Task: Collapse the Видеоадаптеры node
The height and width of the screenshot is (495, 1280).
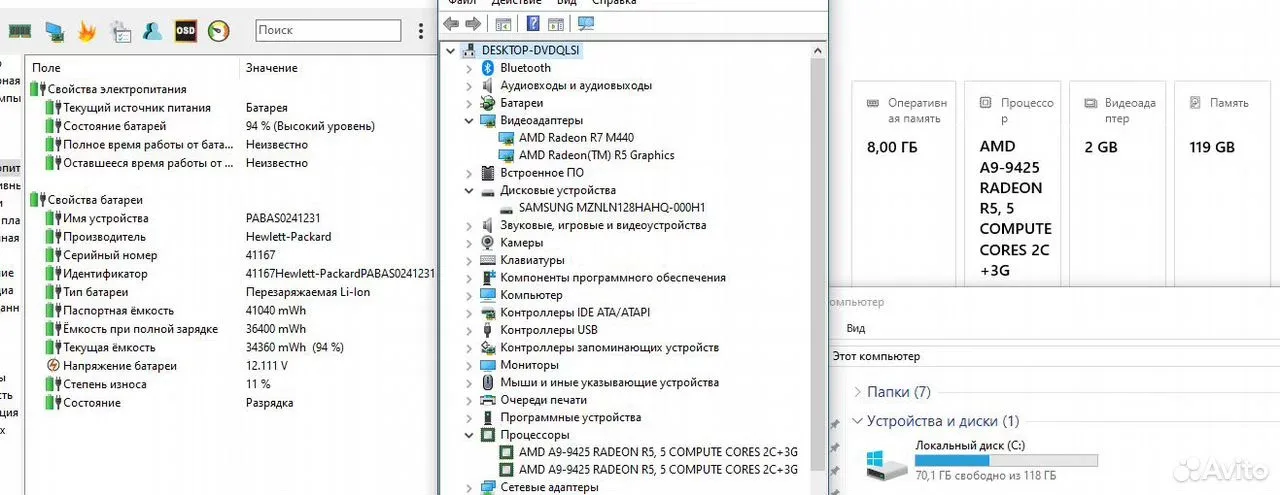Action: 469,120
